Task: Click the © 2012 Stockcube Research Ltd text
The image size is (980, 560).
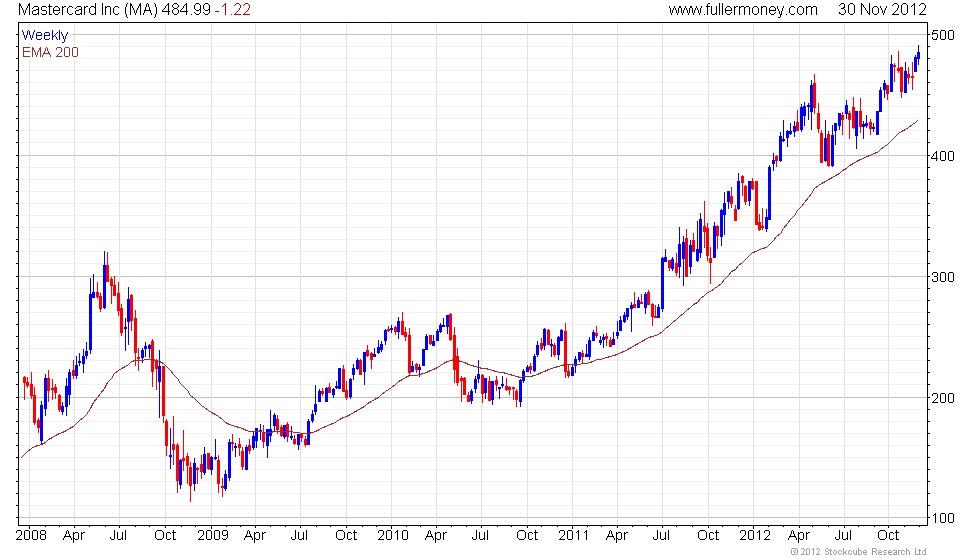Action: (858, 552)
